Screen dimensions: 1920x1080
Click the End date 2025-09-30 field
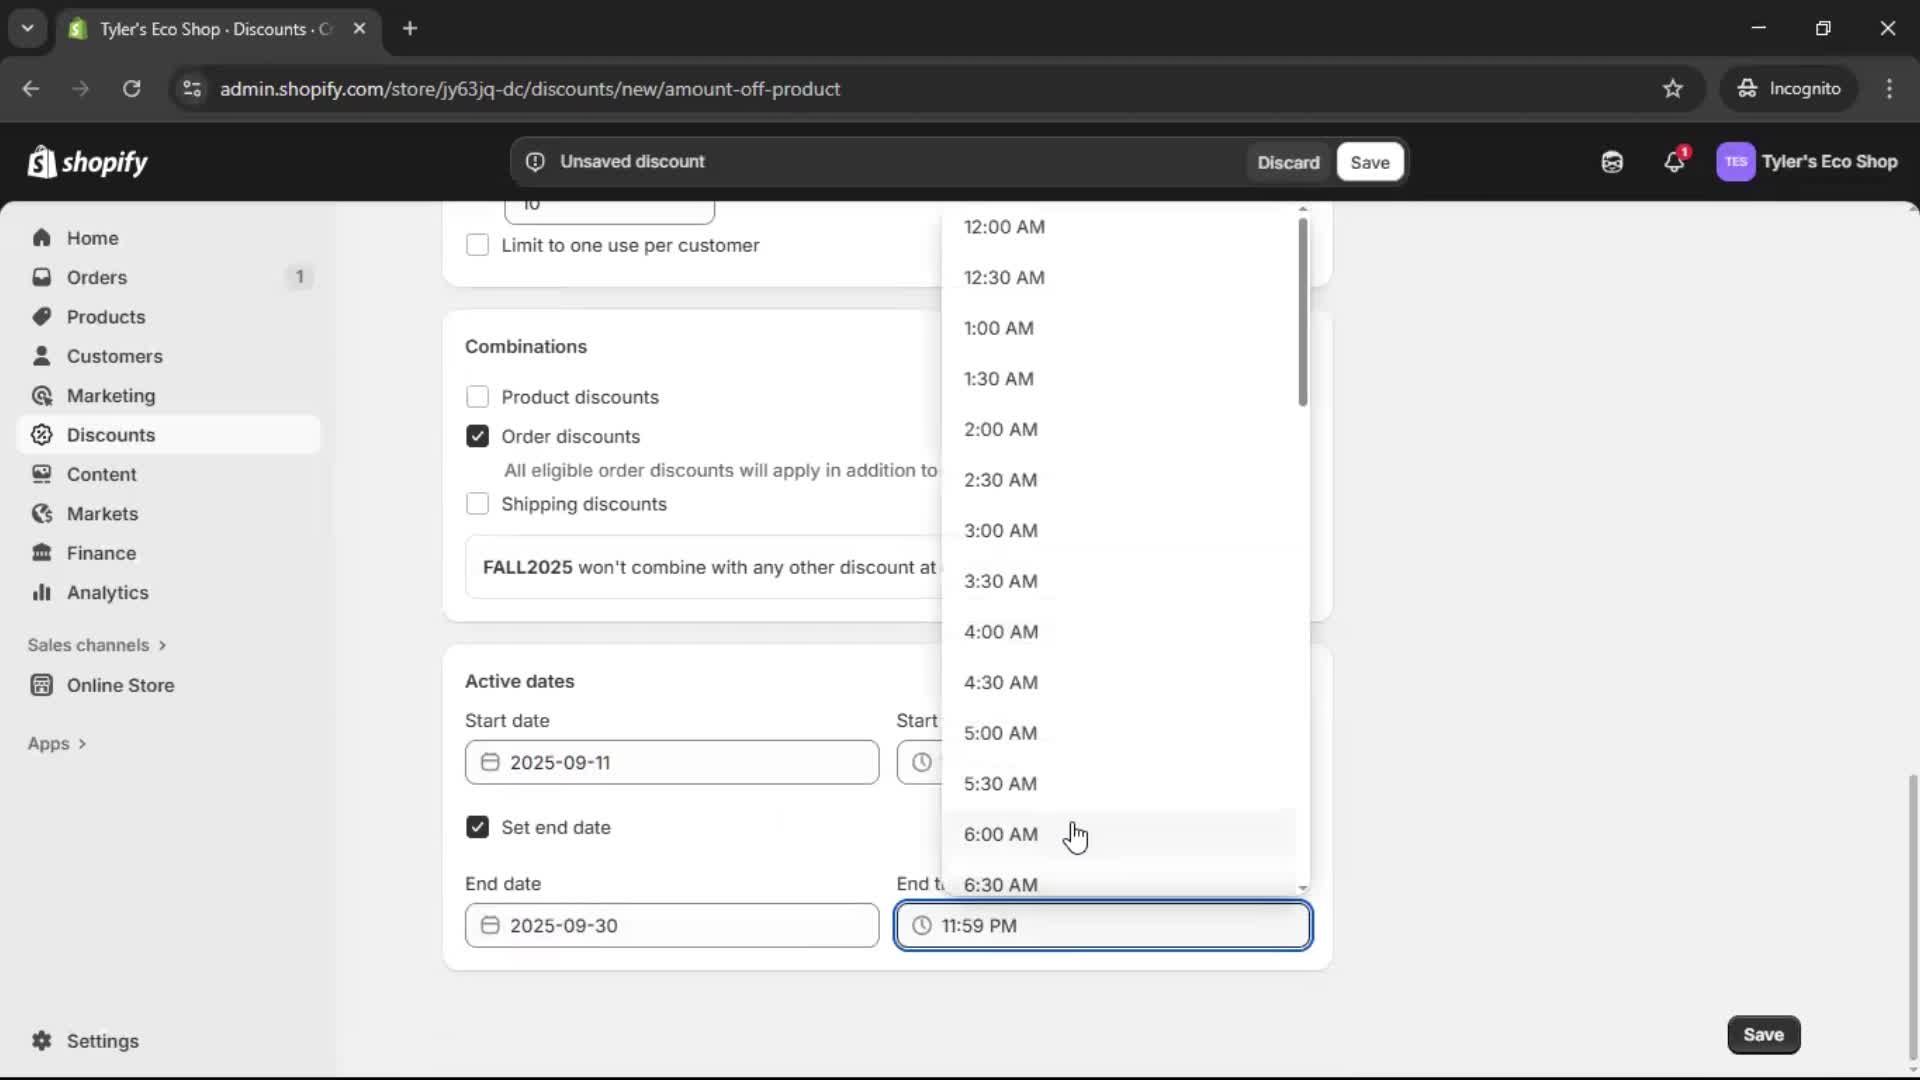point(671,925)
